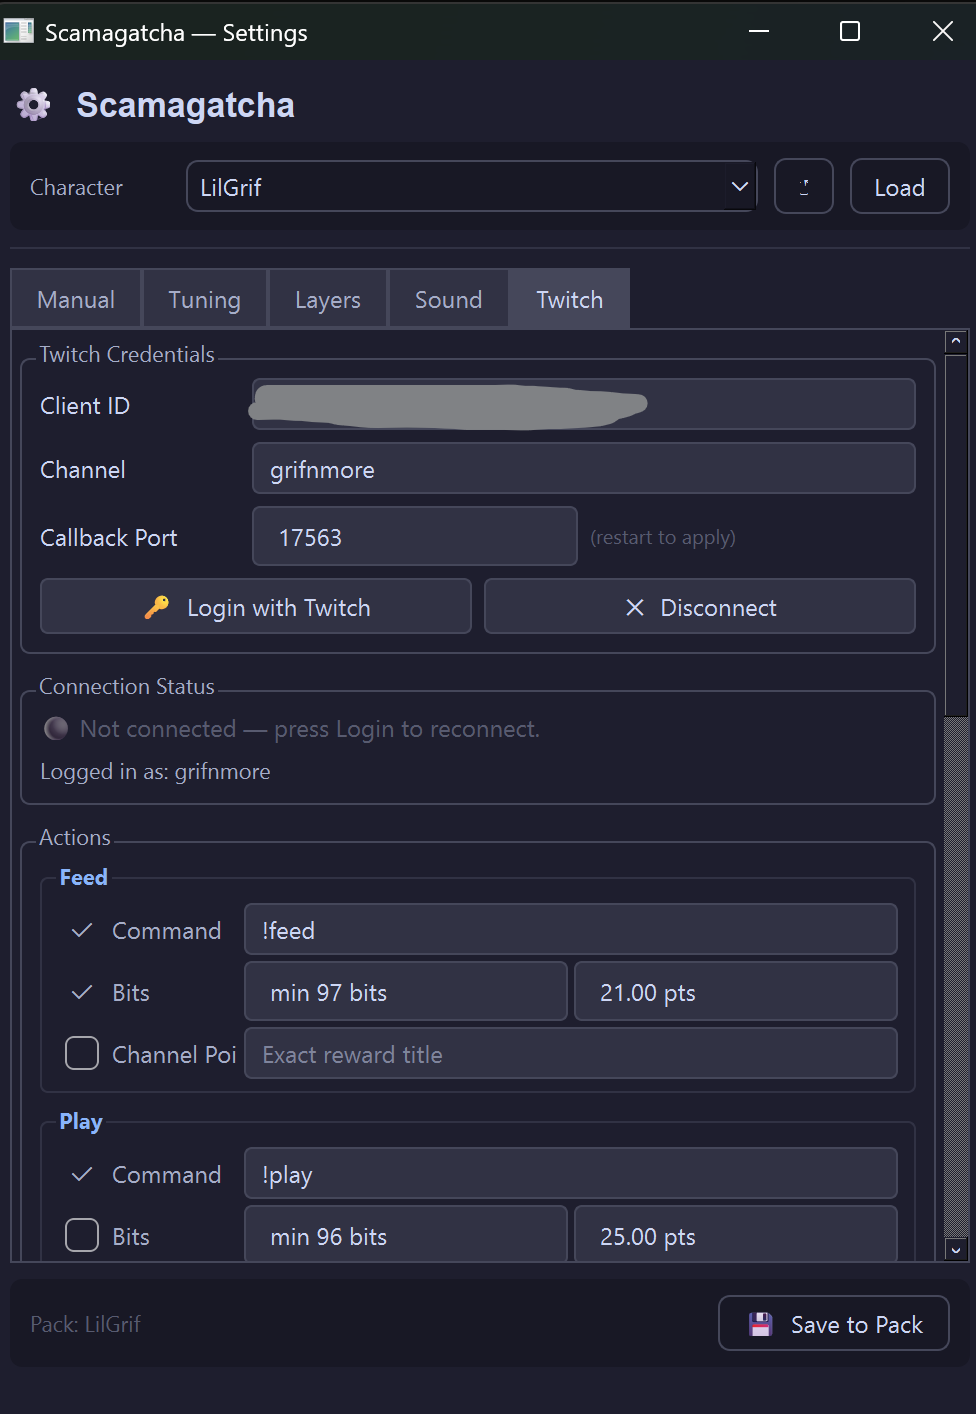Image resolution: width=976 pixels, height=1414 pixels.
Task: Uncheck the Feed Command checkbox
Action: pyautogui.click(x=82, y=930)
